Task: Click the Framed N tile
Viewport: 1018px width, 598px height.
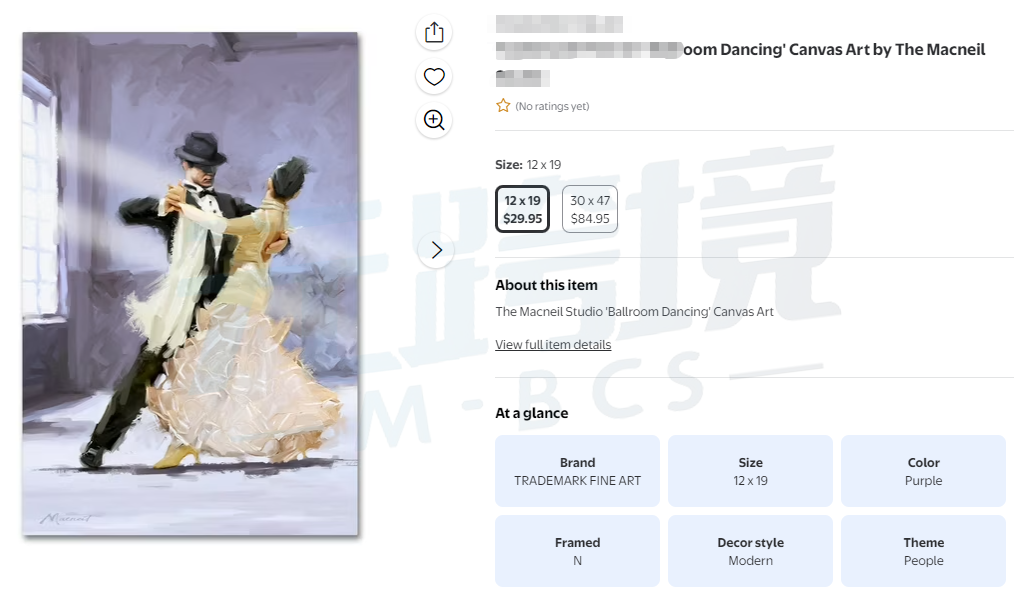Action: click(577, 551)
